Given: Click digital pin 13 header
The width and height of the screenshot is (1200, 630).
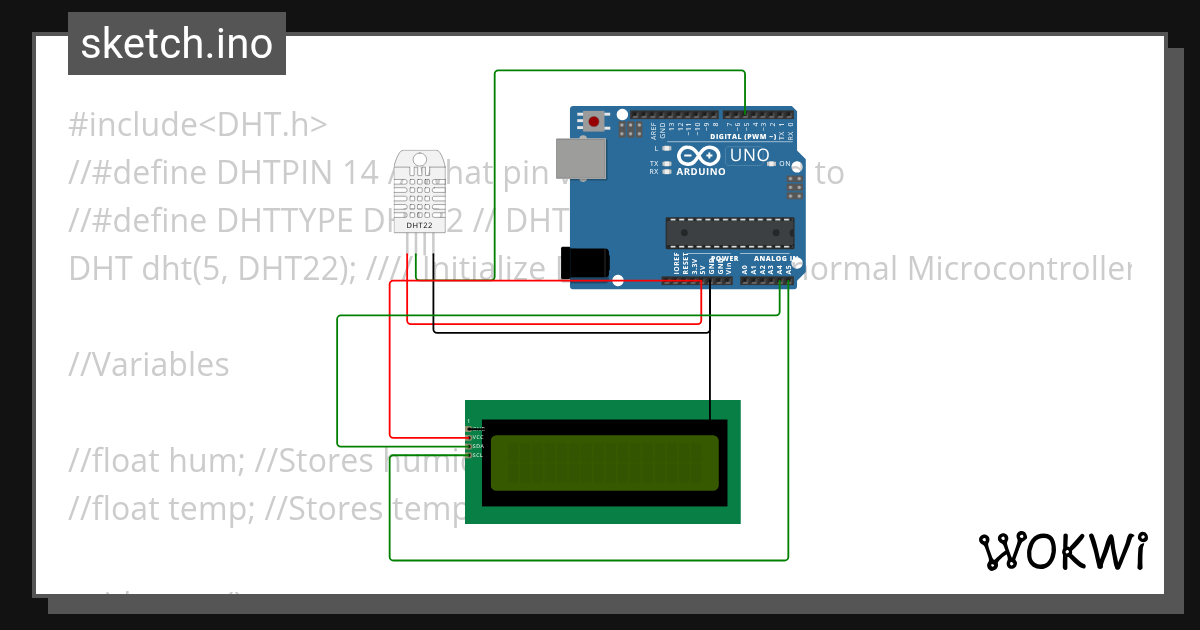Looking at the screenshot, I should tap(672, 114).
